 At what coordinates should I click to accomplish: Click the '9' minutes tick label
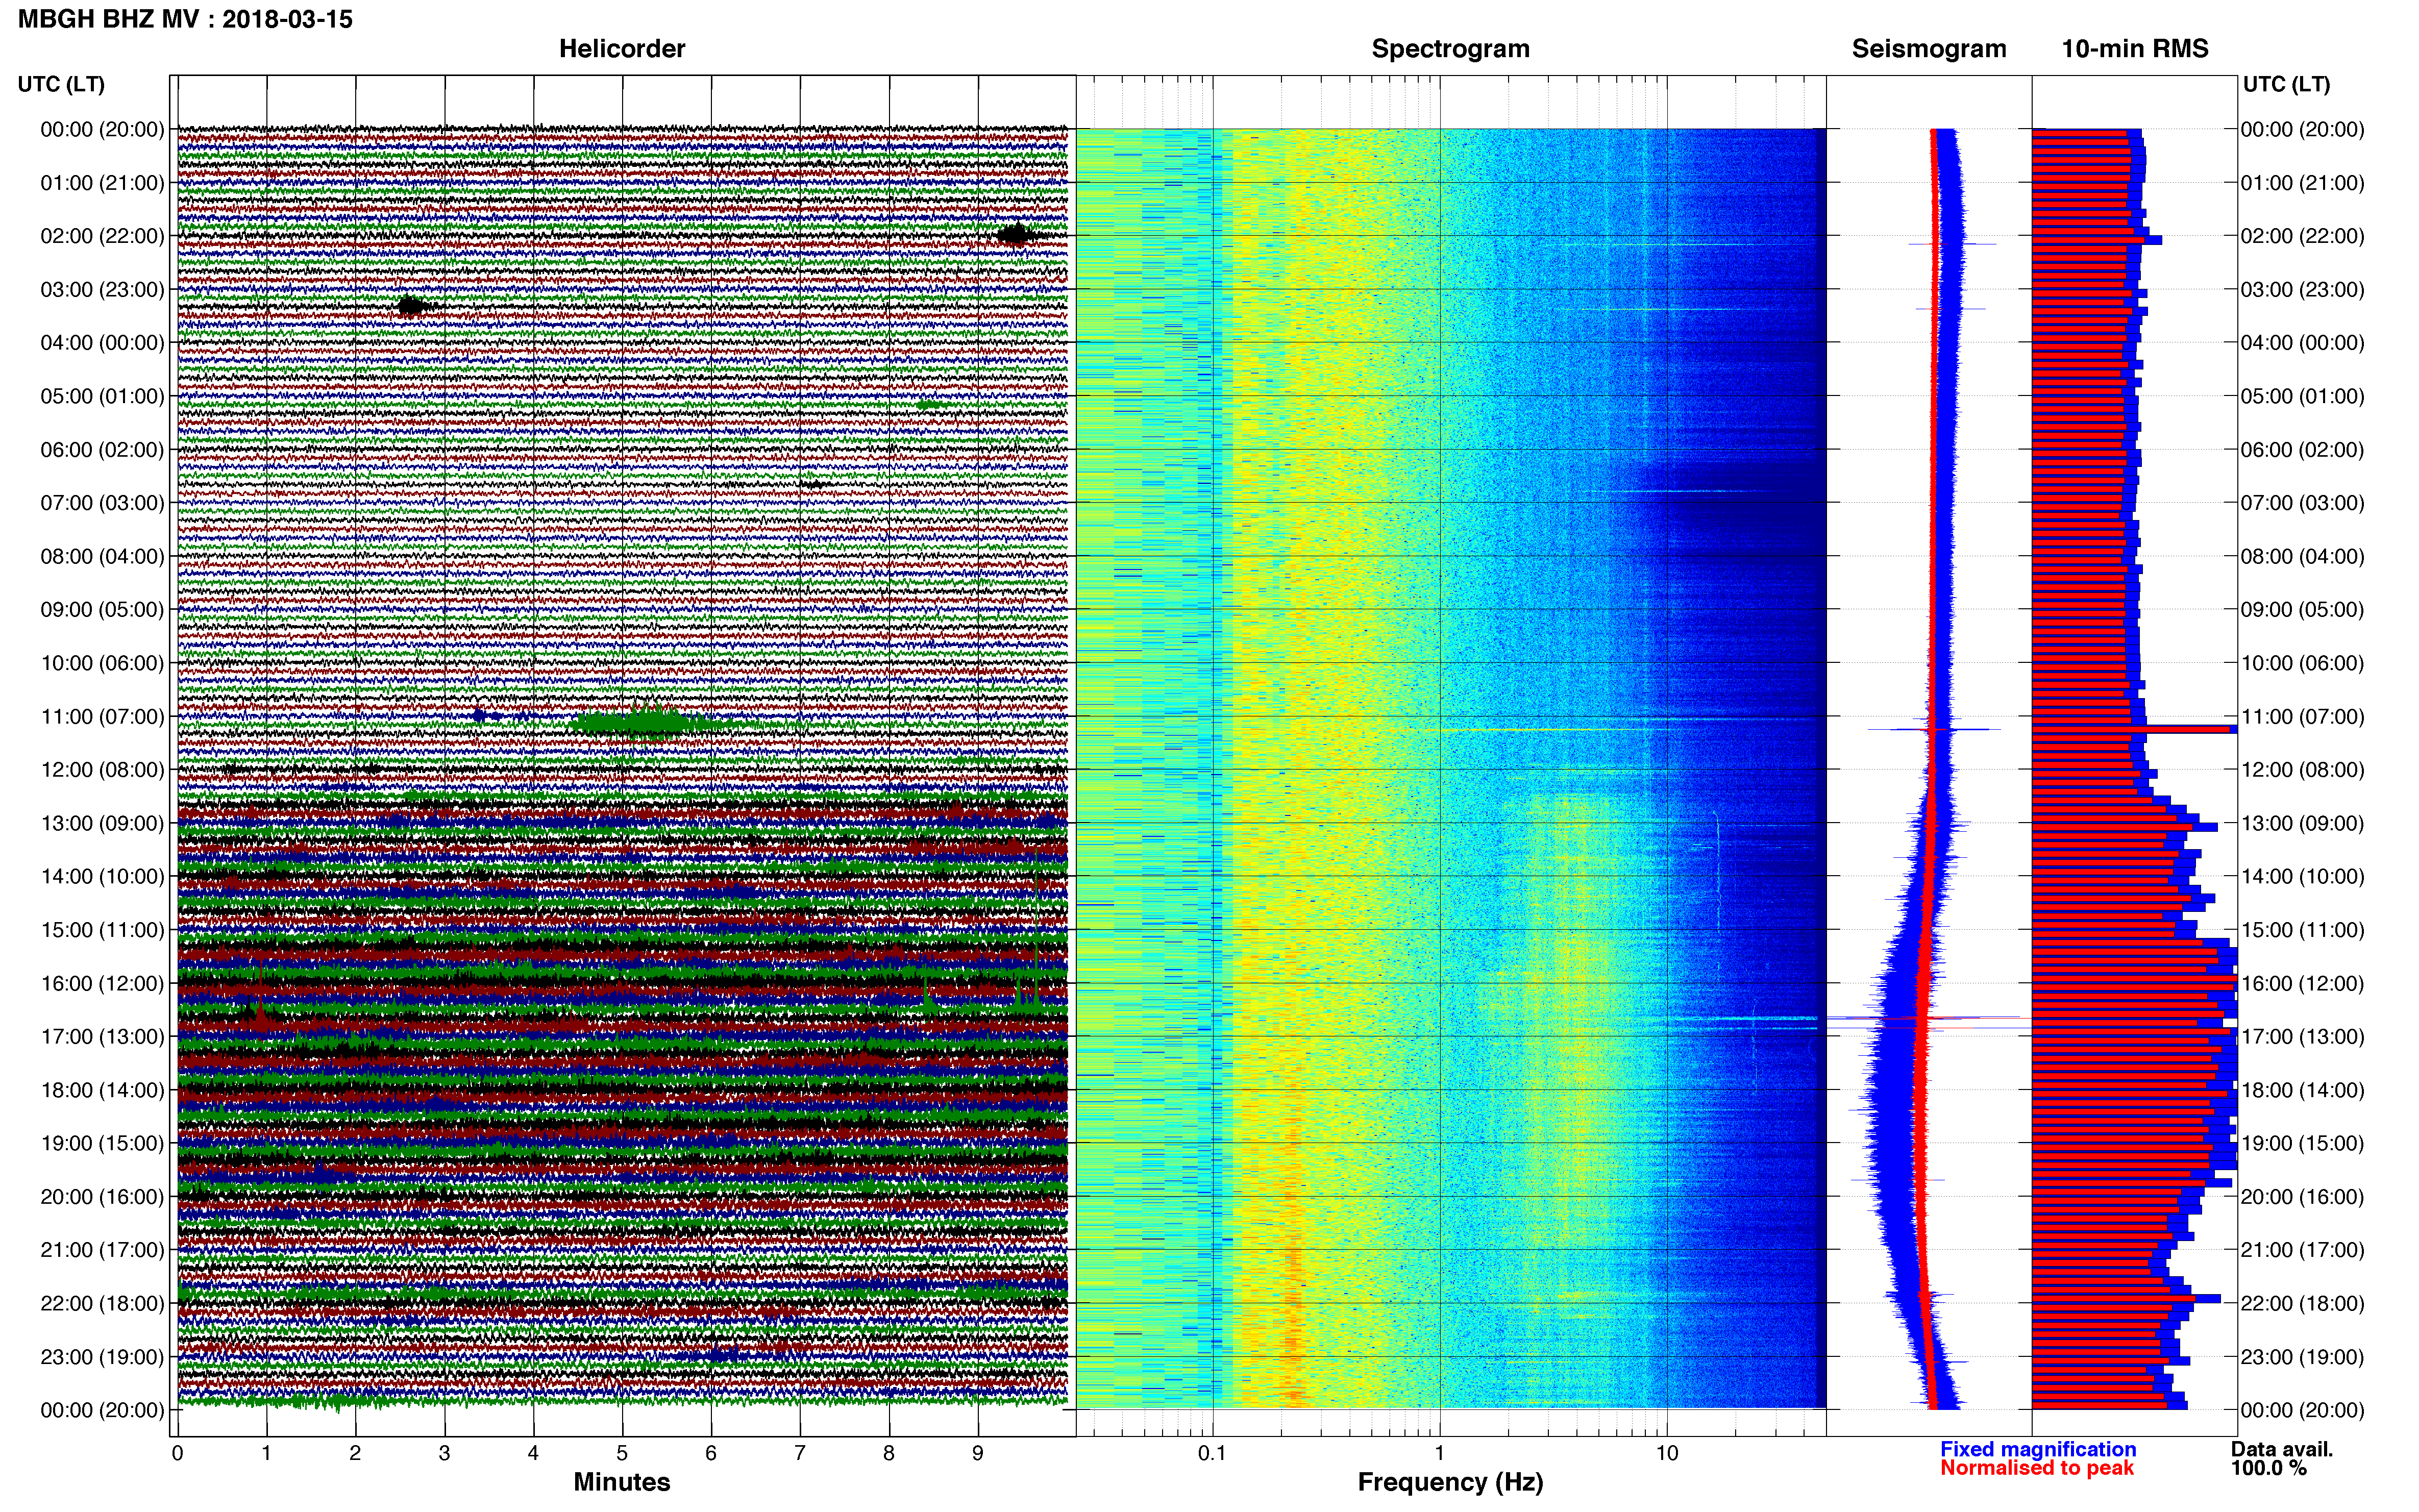pyautogui.click(x=978, y=1453)
